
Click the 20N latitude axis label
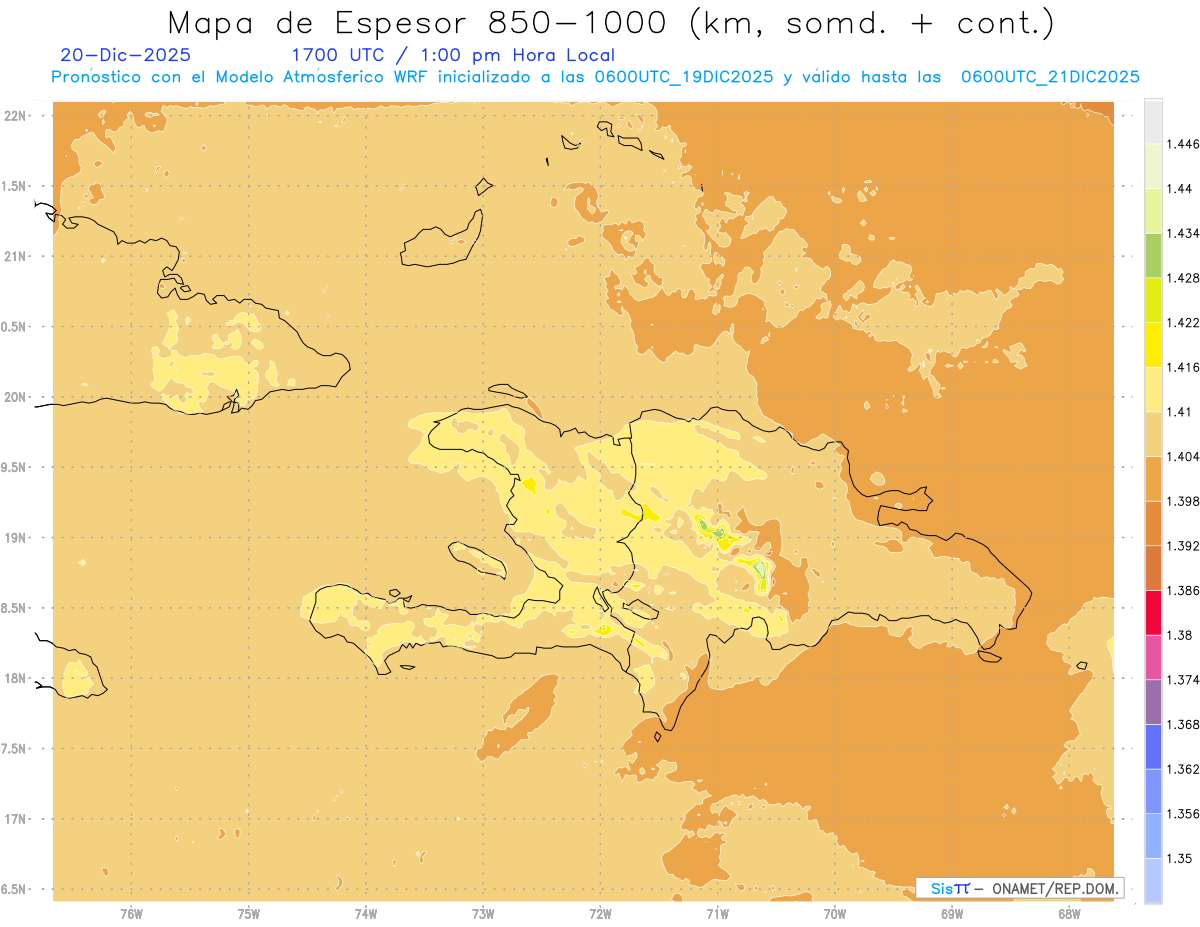pos(16,397)
